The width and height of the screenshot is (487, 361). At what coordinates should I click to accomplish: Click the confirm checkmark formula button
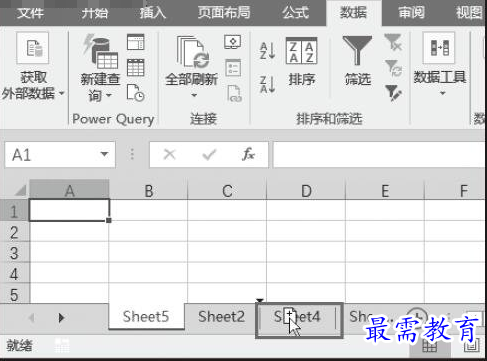pos(209,155)
